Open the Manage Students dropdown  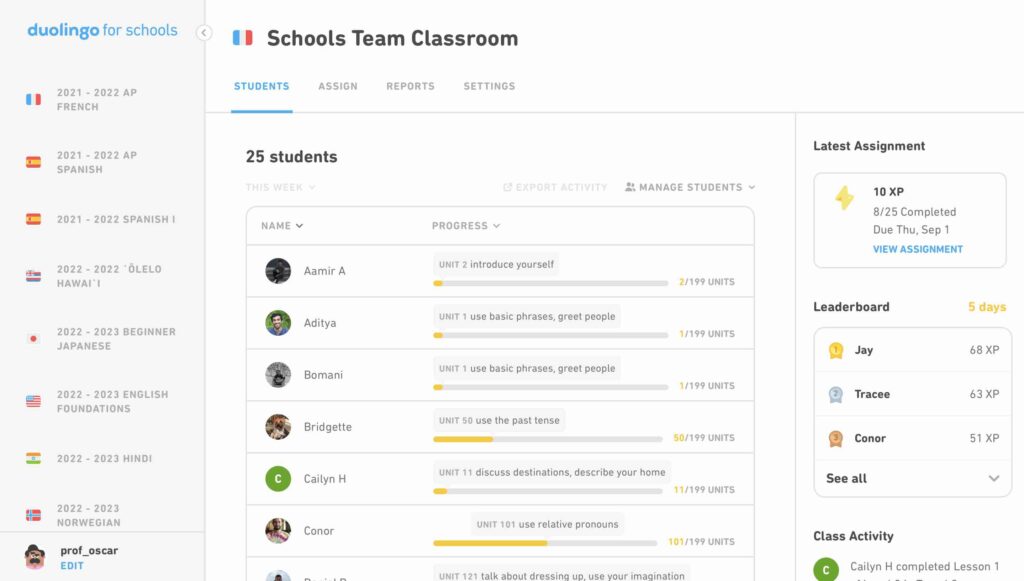coord(690,187)
